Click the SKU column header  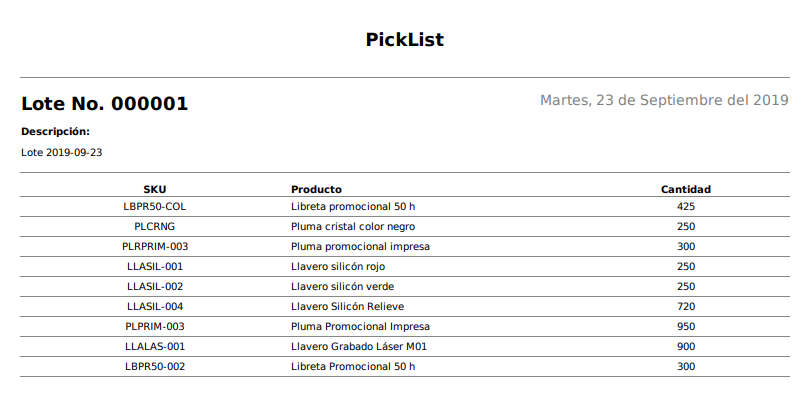click(154, 189)
